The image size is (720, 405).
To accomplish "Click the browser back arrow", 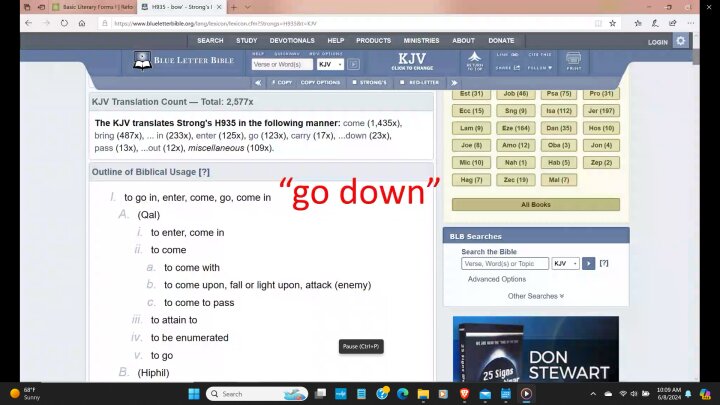I will (x=28, y=23).
